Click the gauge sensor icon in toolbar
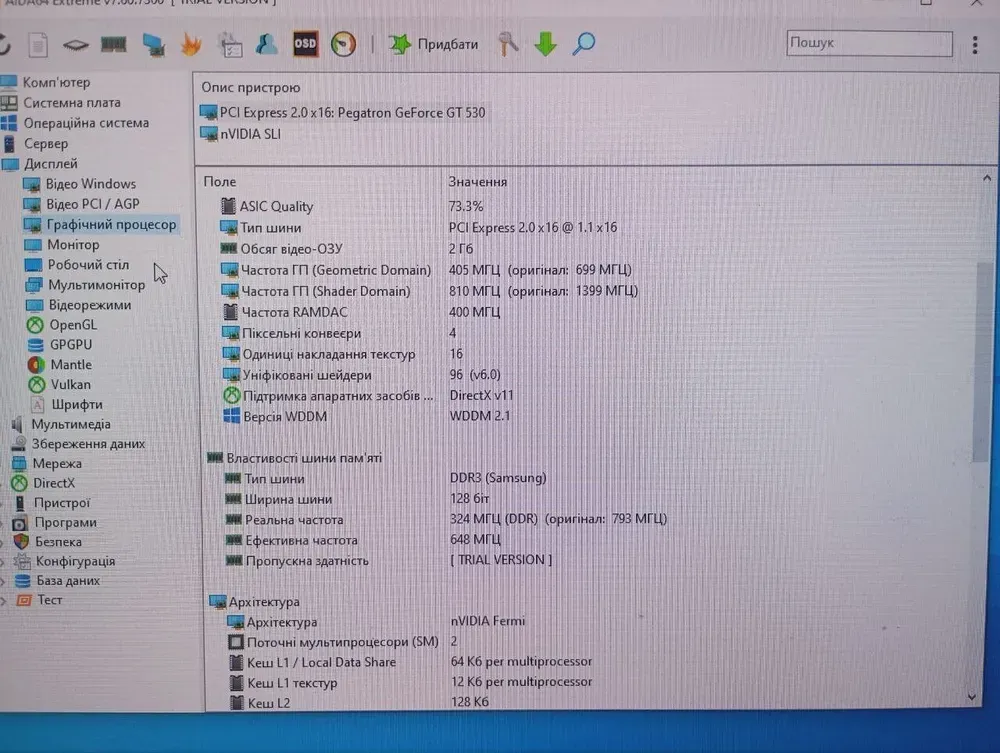The width and height of the screenshot is (1000, 753). tap(343, 44)
